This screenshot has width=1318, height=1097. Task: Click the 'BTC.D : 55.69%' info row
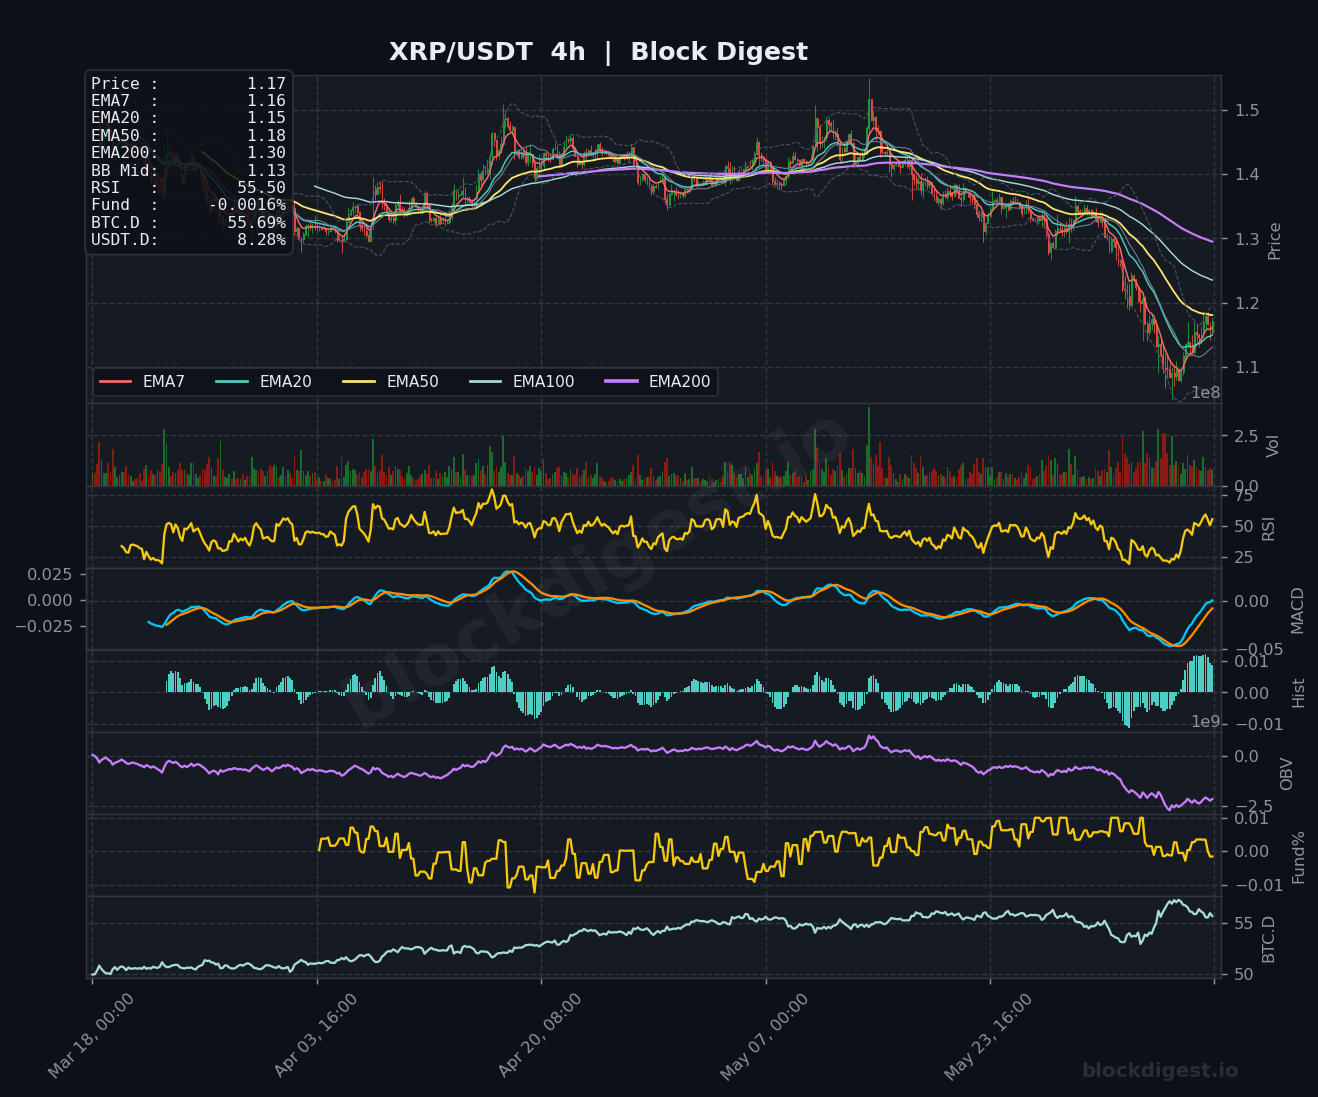coord(188,223)
